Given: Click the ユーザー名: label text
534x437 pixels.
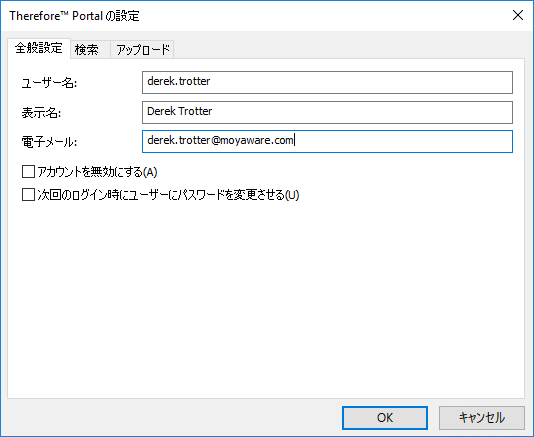Looking at the screenshot, I should (49, 83).
